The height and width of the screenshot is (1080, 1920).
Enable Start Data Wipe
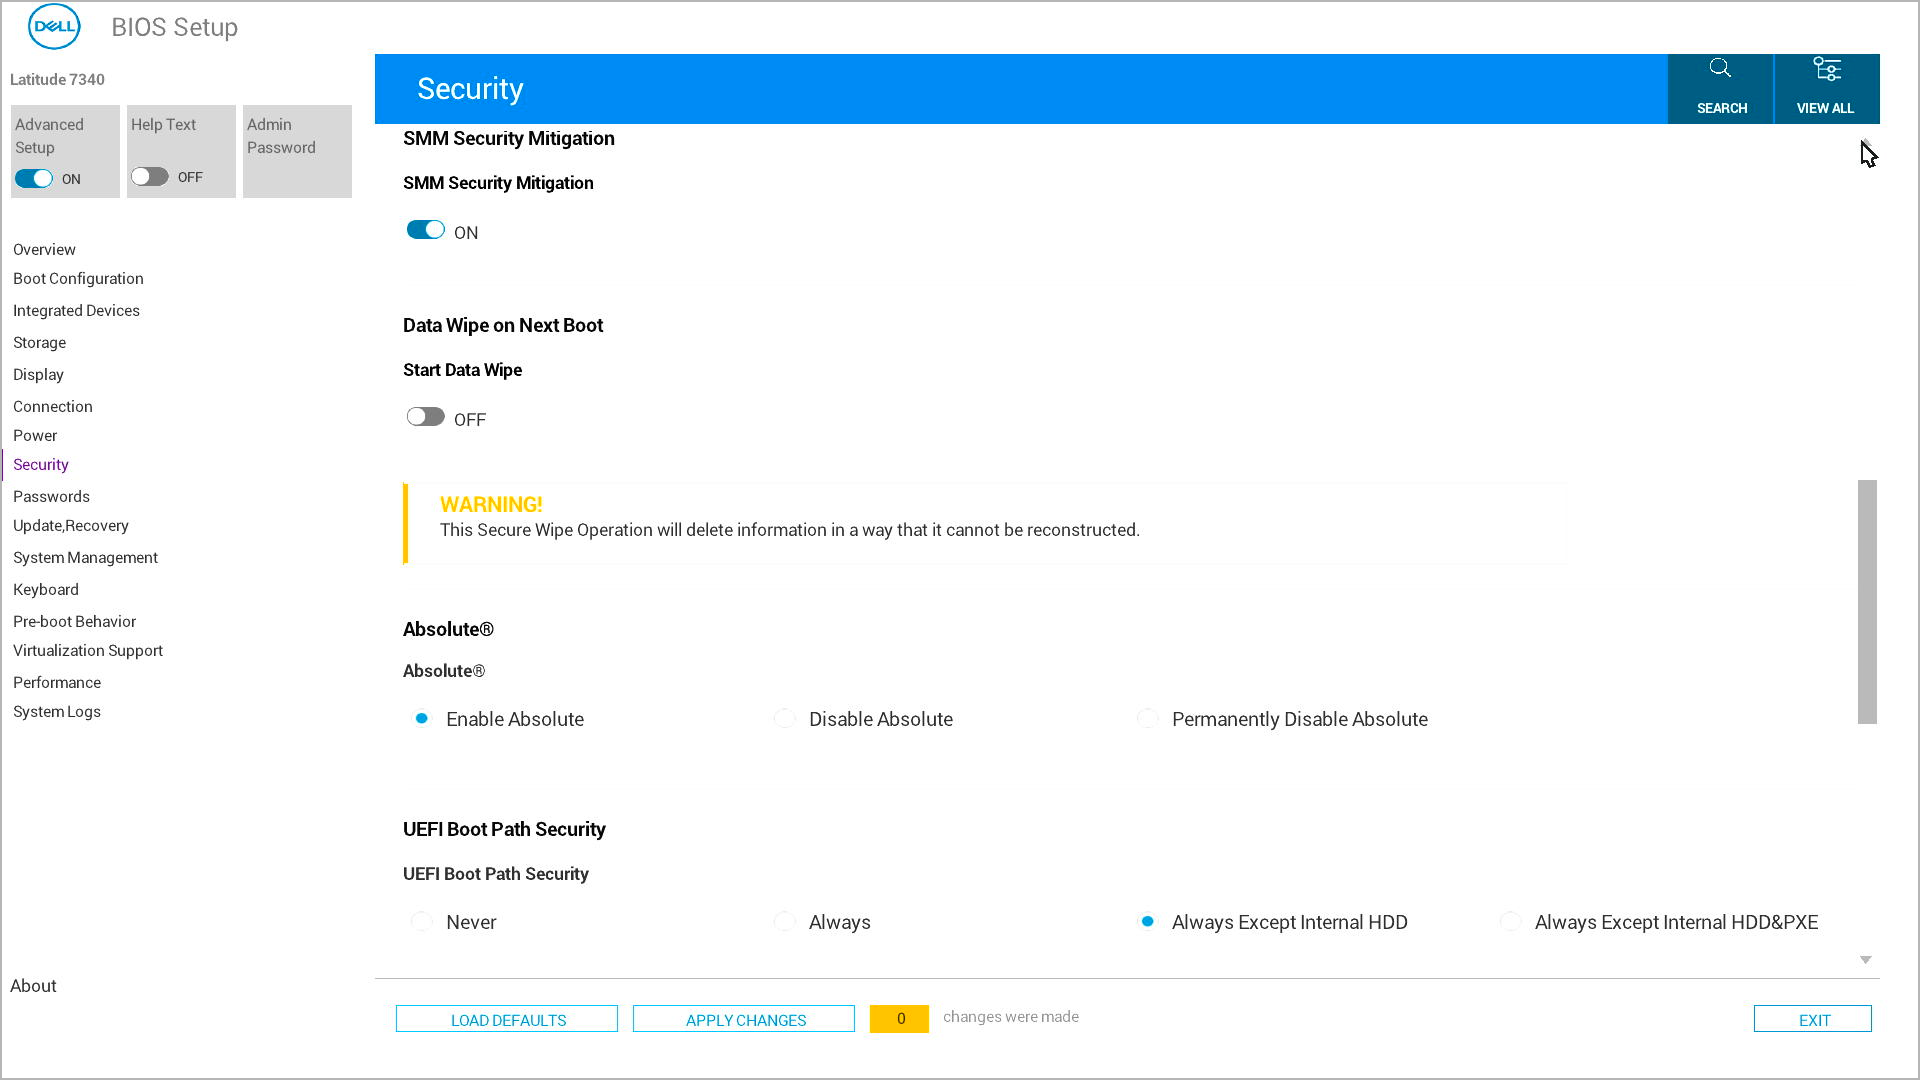424,416
